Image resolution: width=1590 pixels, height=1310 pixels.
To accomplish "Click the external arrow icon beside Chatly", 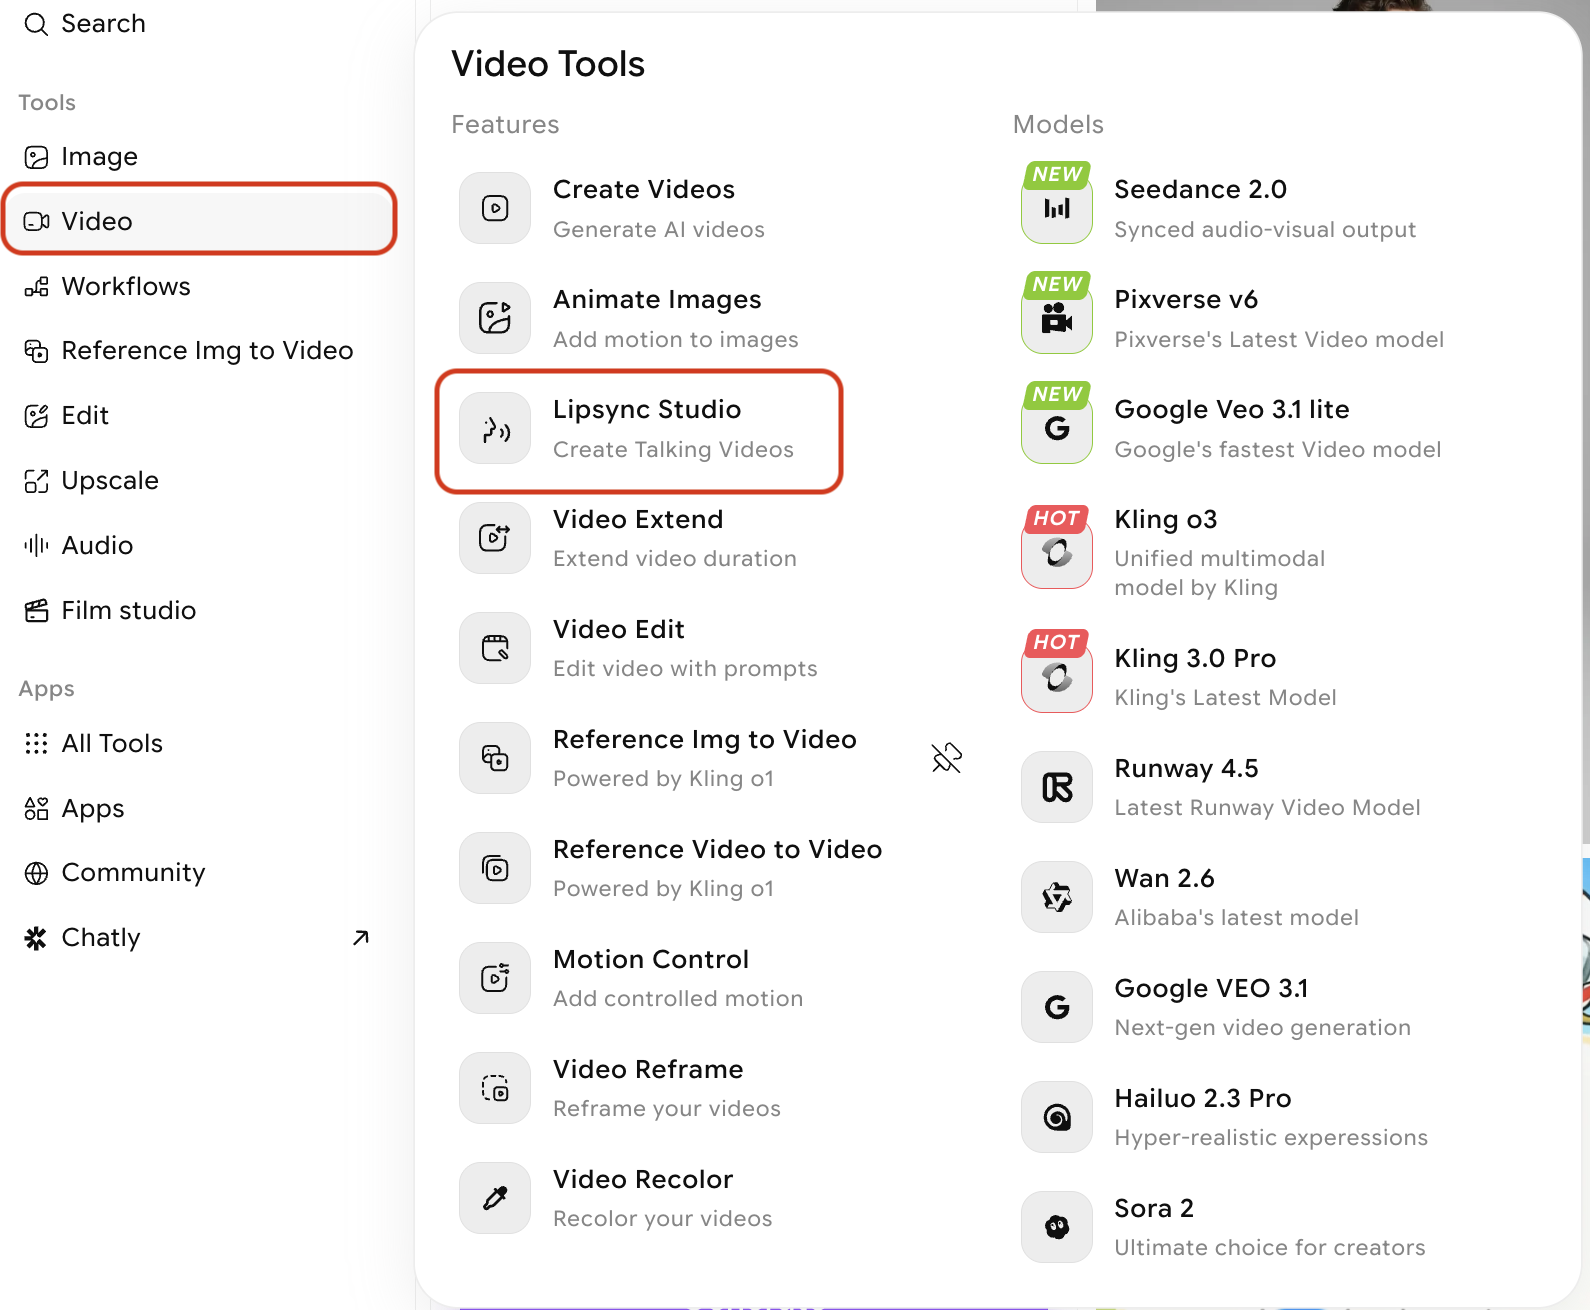I will [361, 937].
